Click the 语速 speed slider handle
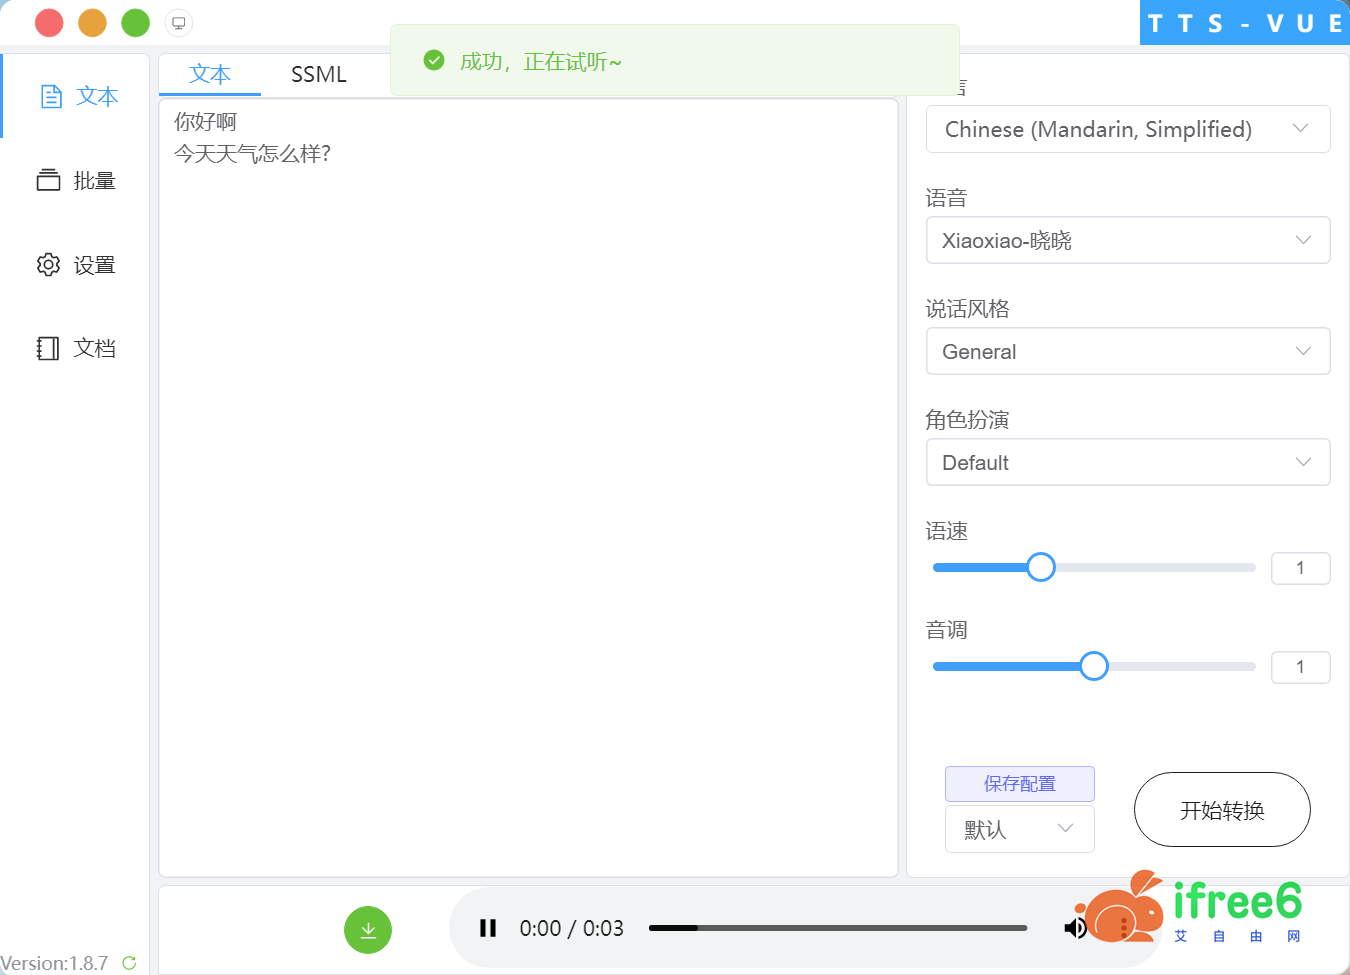This screenshot has width=1350, height=975. coord(1041,567)
